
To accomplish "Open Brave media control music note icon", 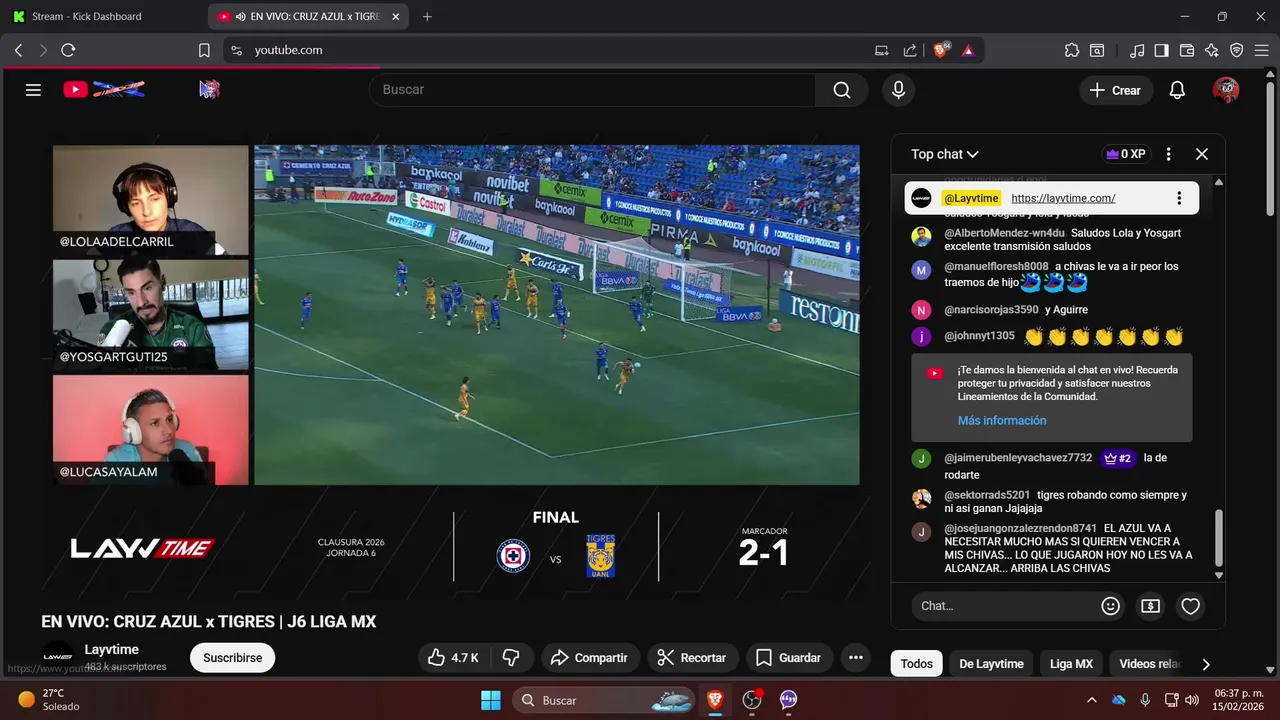I will click(1137, 50).
